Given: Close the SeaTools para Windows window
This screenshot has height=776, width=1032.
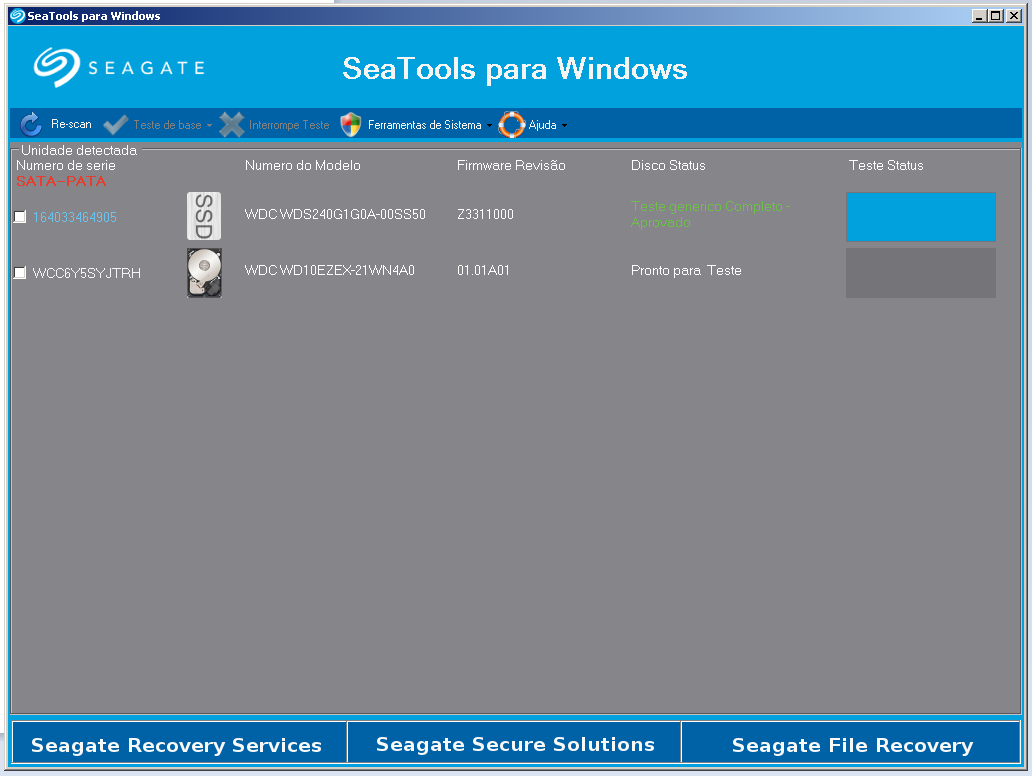Looking at the screenshot, I should click(x=1014, y=16).
